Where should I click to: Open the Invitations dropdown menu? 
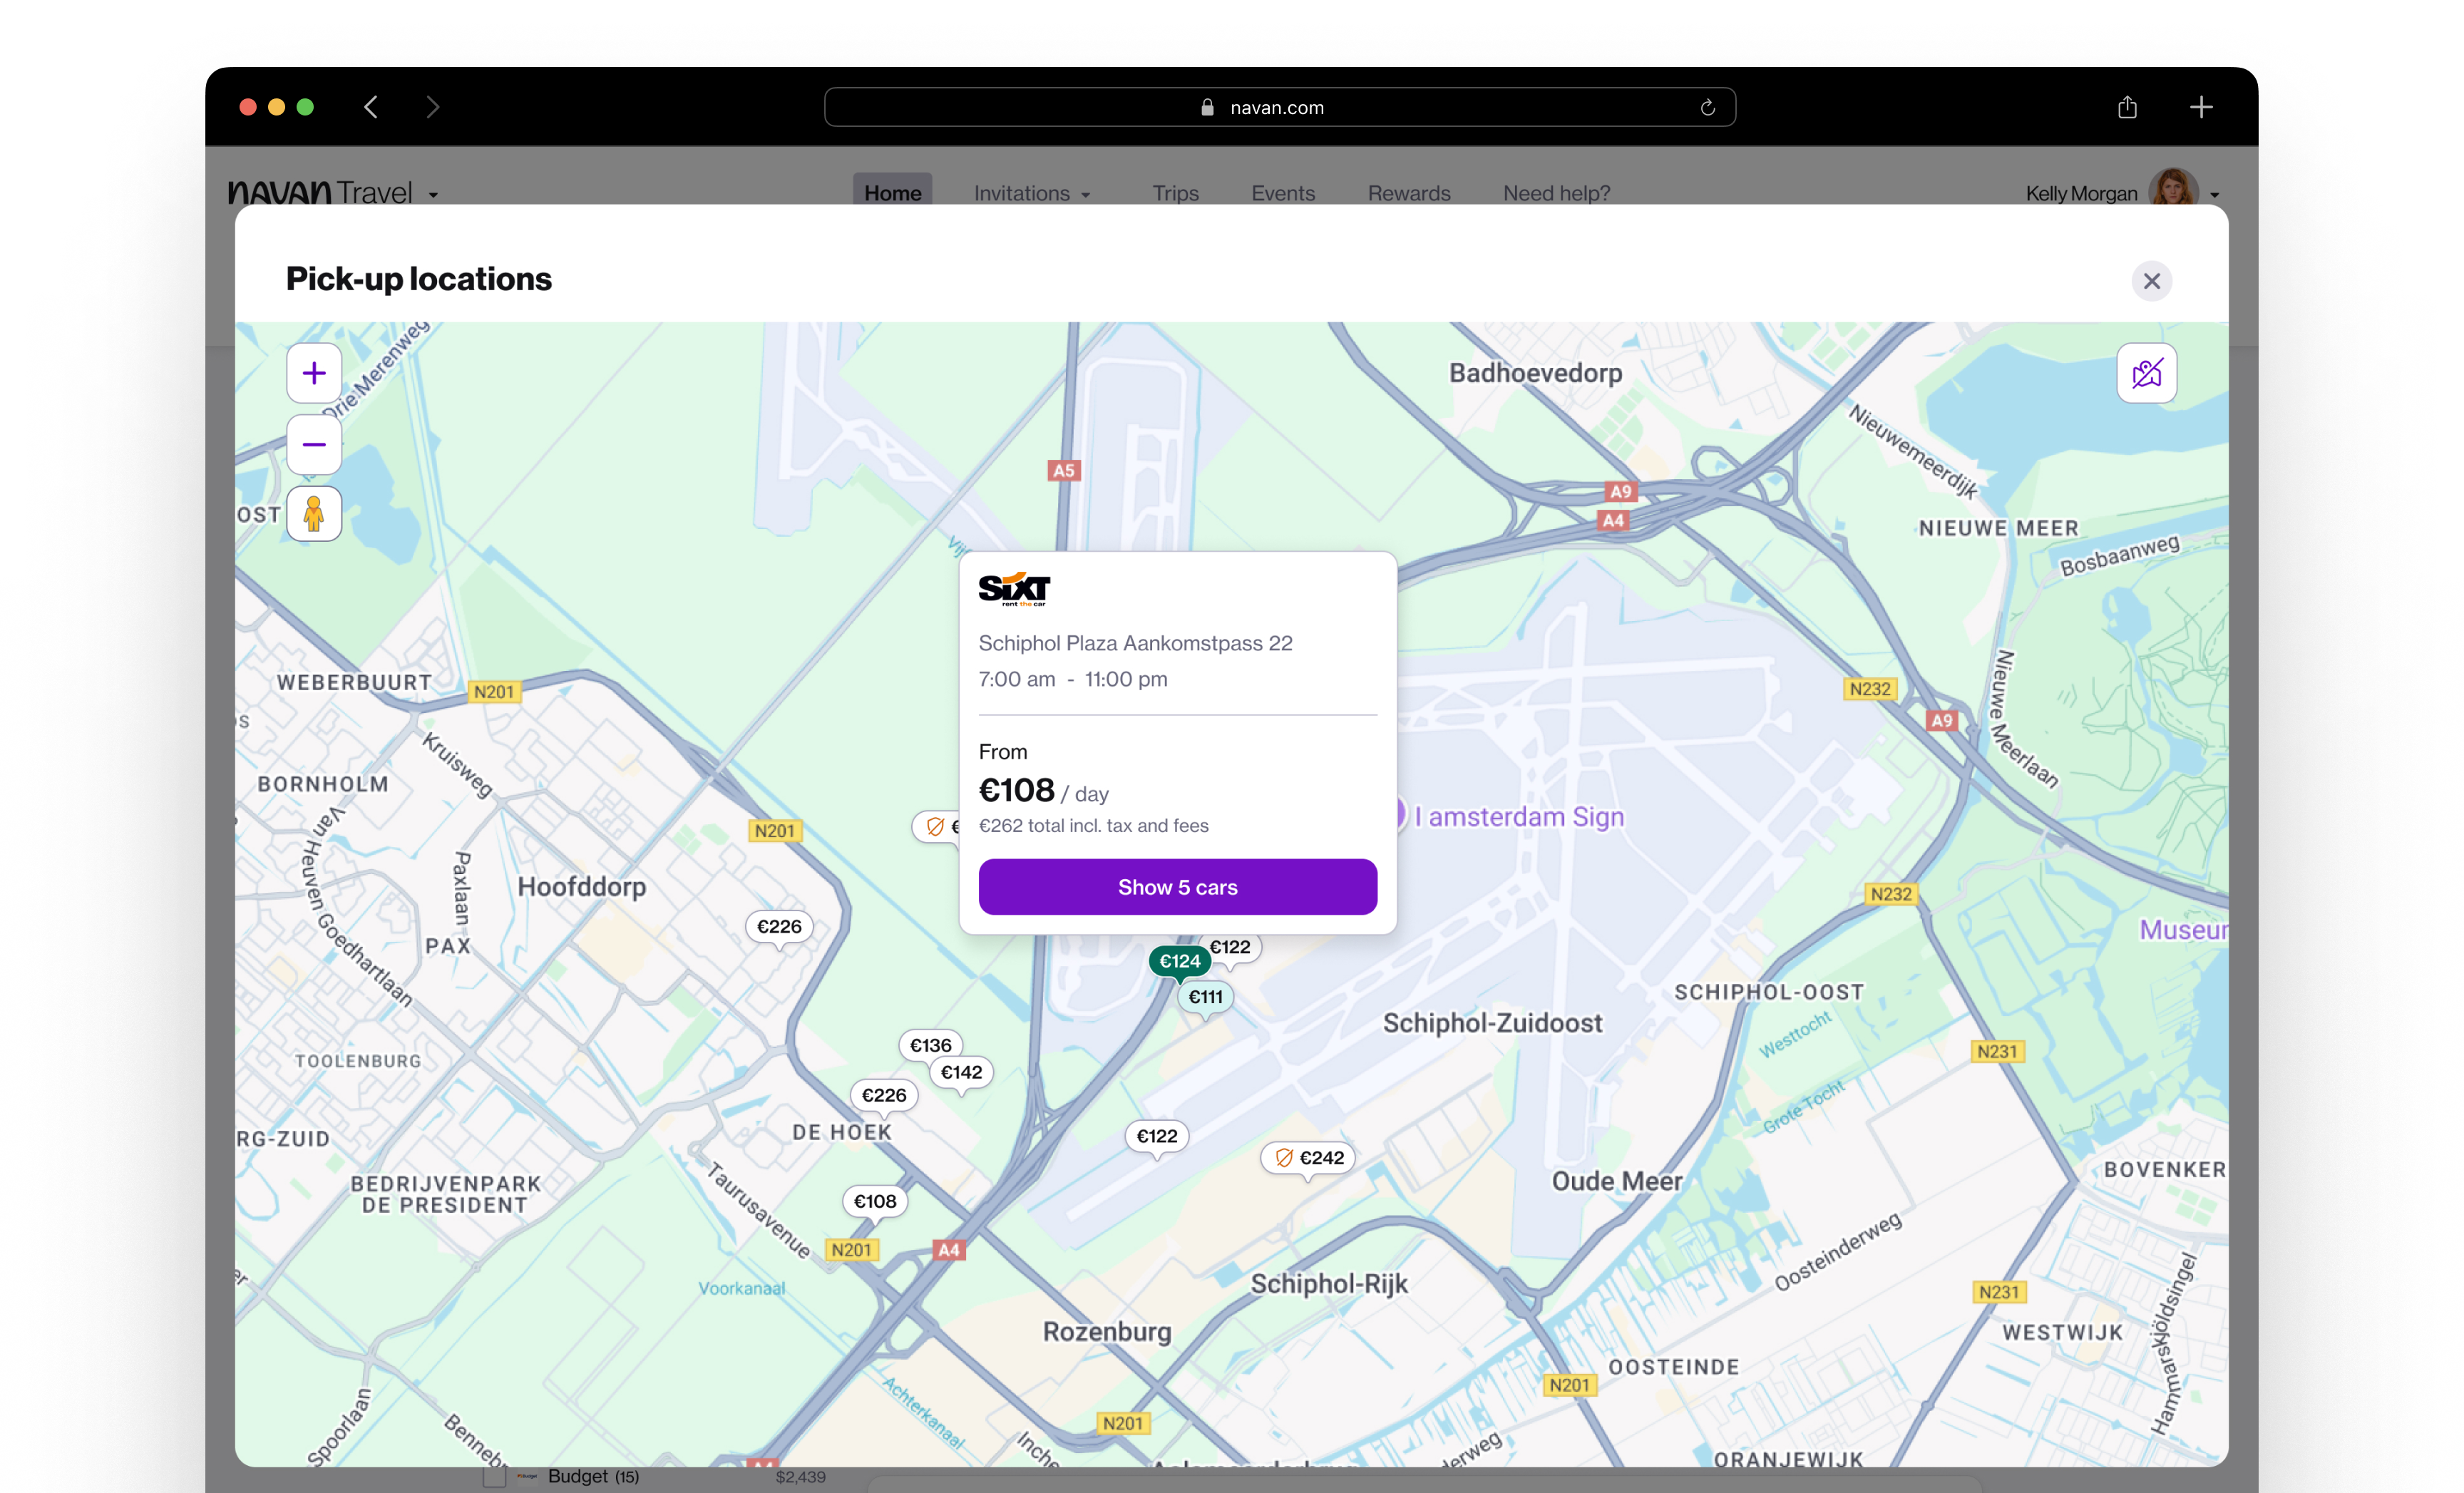click(x=1031, y=193)
